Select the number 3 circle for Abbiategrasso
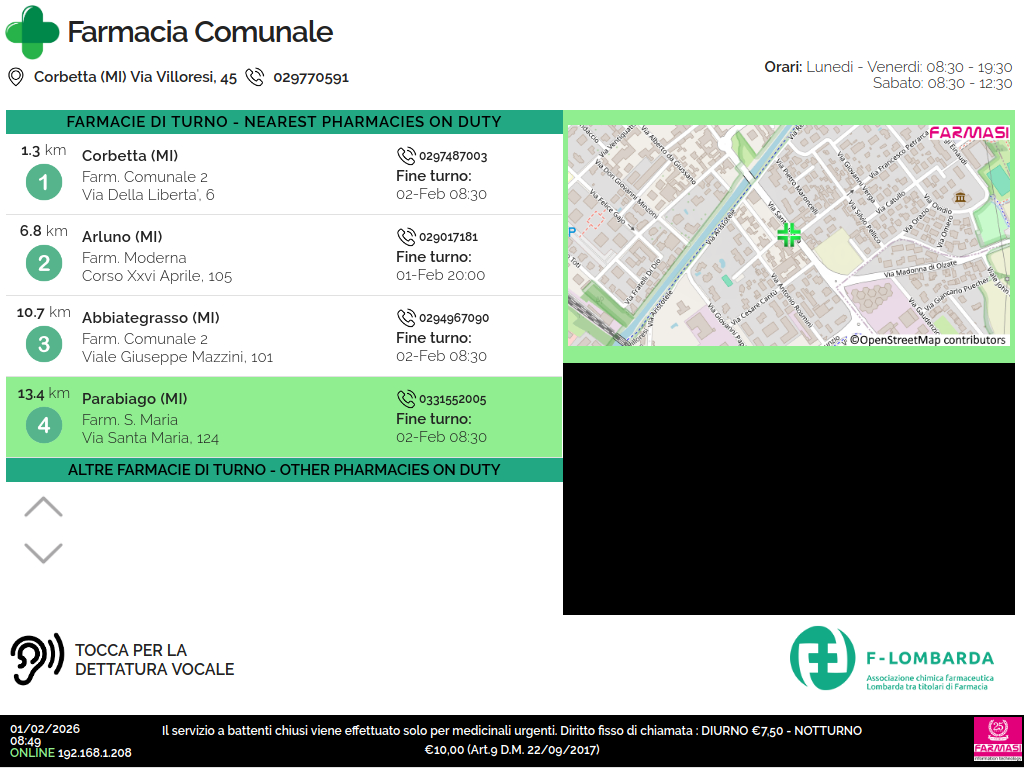Viewport: 1024px width, 768px height. tap(44, 344)
